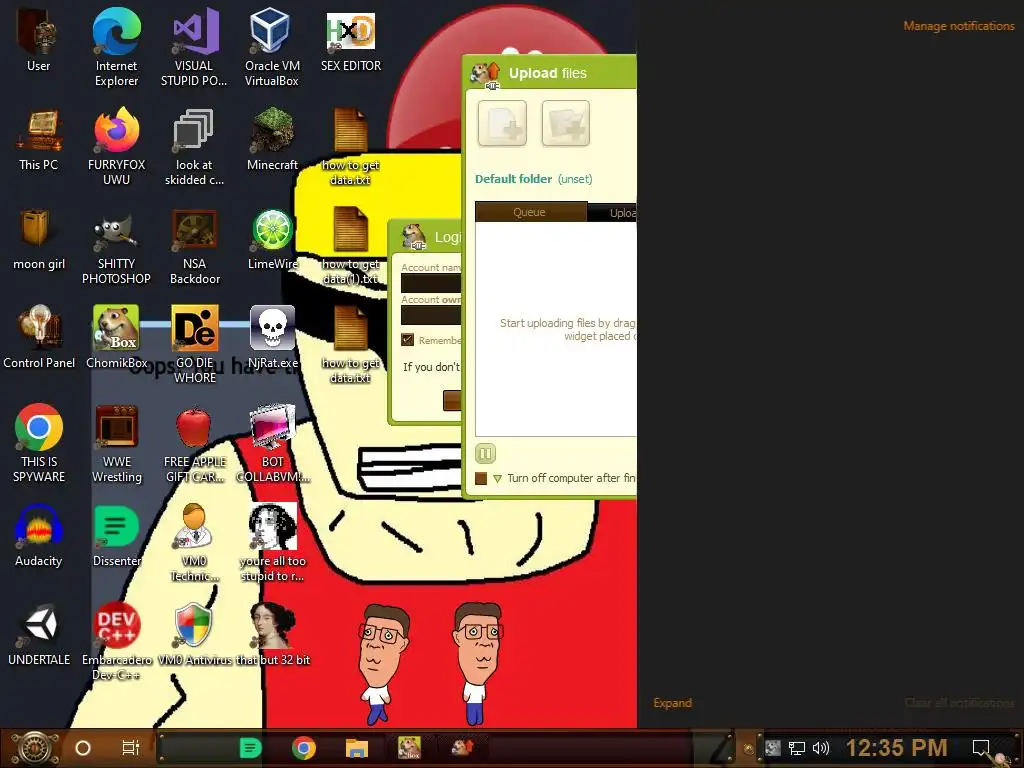Image resolution: width=1024 pixels, height=768 pixels.
Task: Focus the second Account field in Login window
Action: tap(431, 315)
